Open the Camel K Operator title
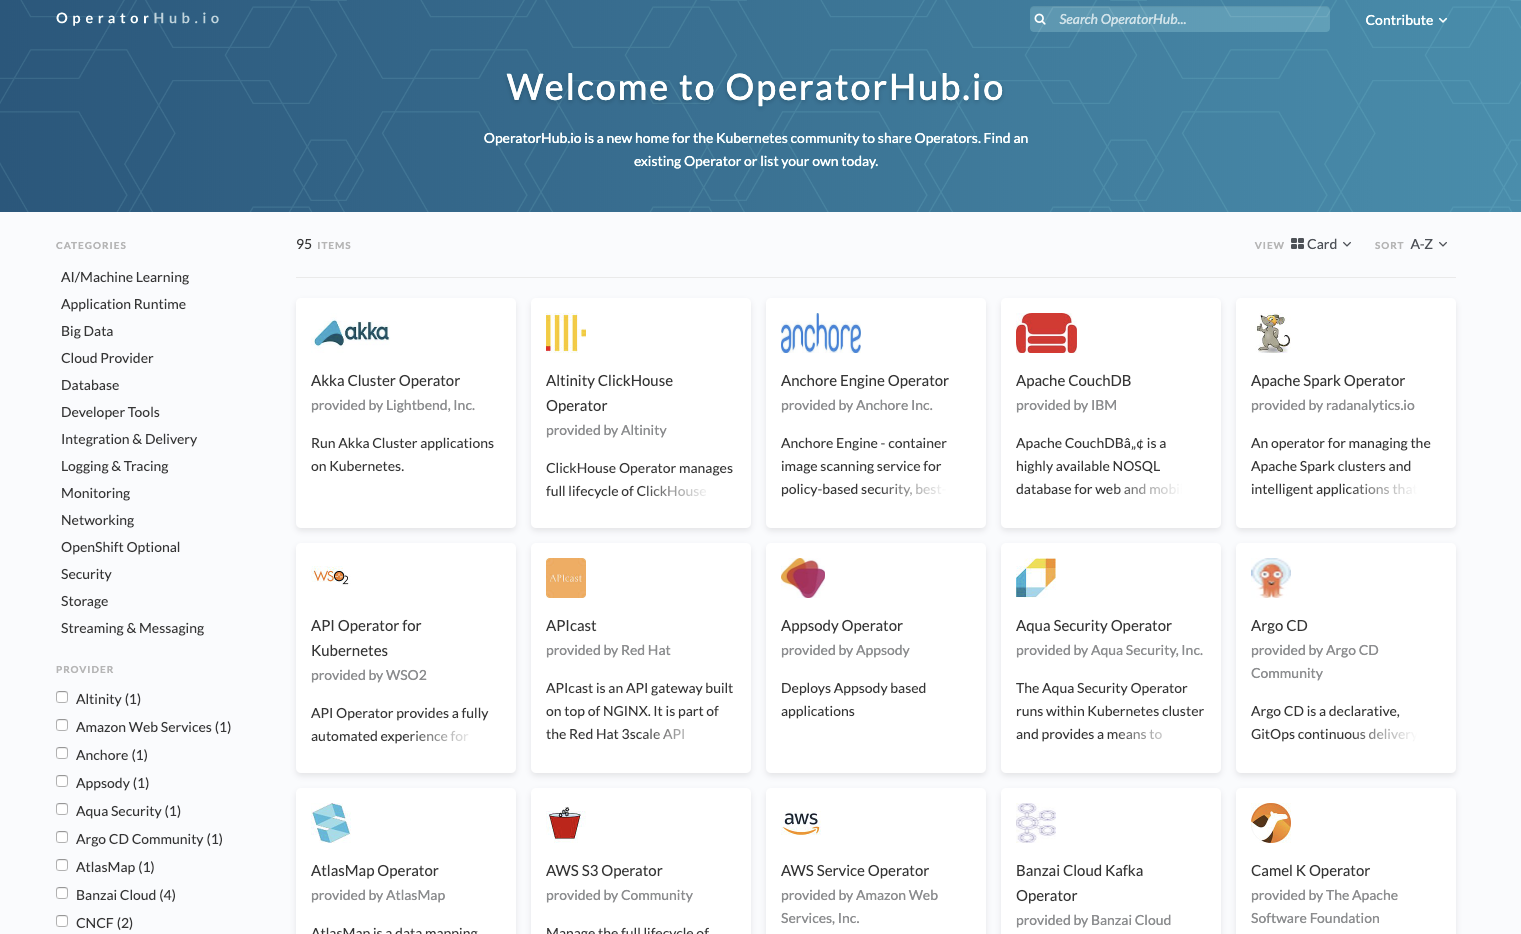 (1310, 871)
